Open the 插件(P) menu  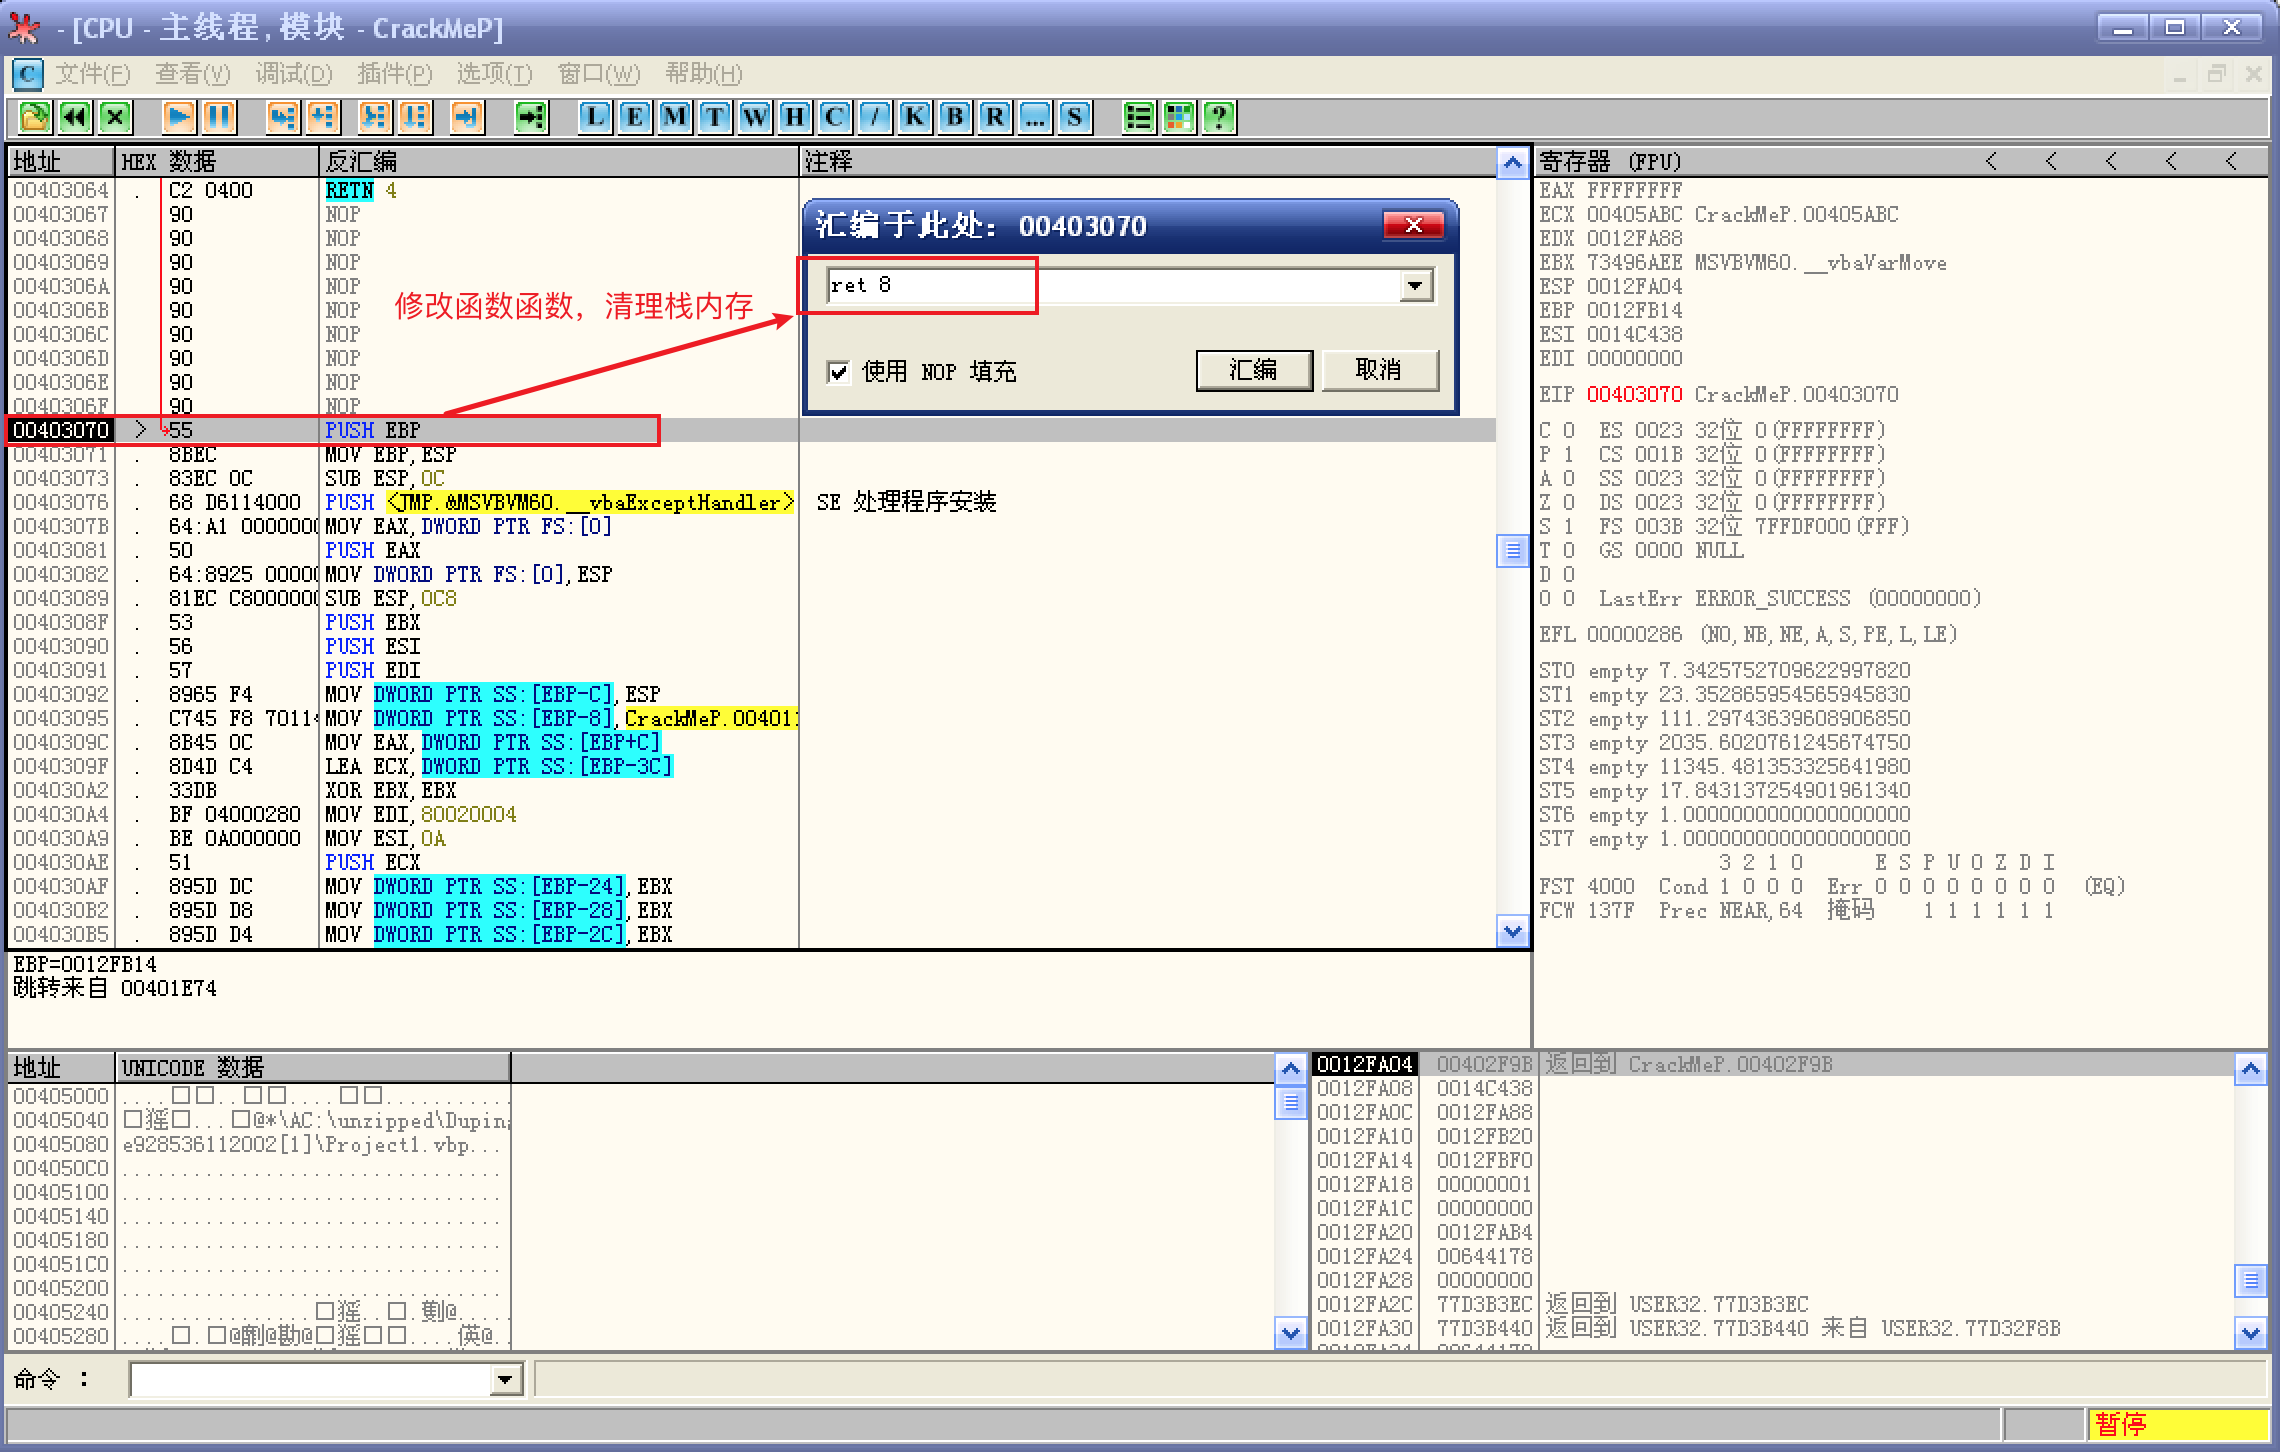click(394, 74)
